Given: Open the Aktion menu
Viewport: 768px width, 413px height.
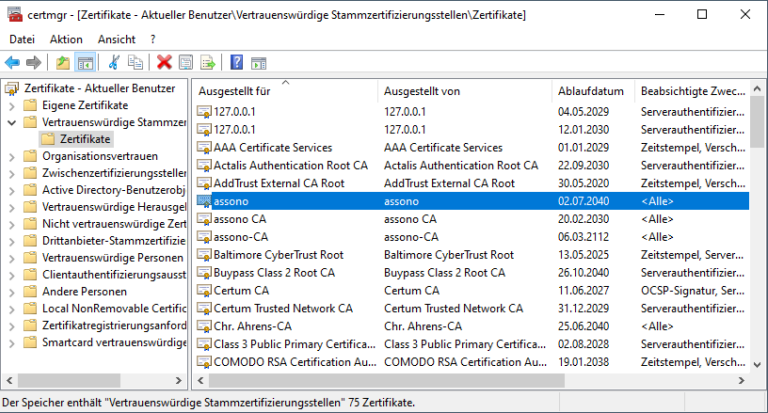Looking at the screenshot, I should (66, 39).
